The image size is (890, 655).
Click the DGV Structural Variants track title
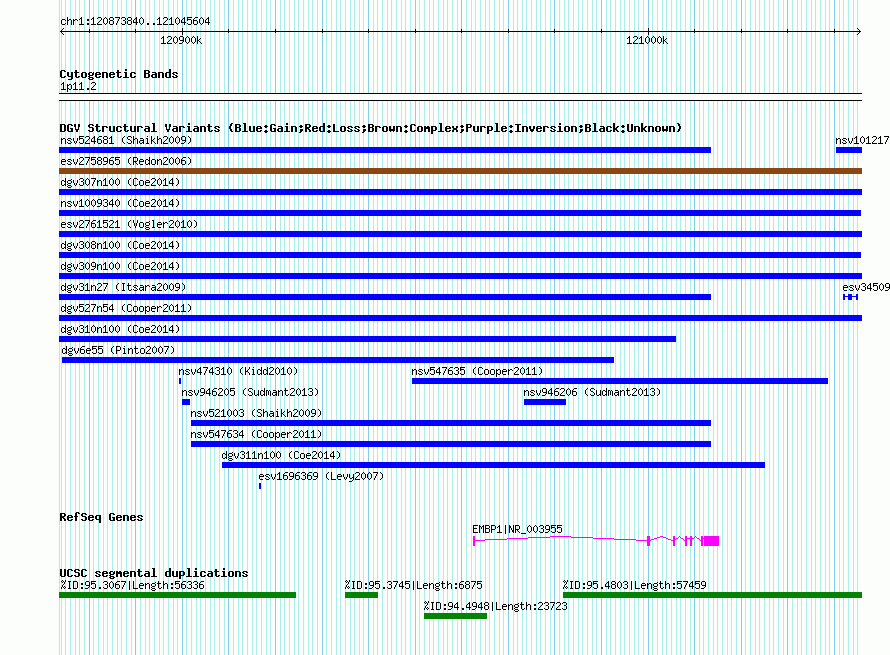[370, 128]
